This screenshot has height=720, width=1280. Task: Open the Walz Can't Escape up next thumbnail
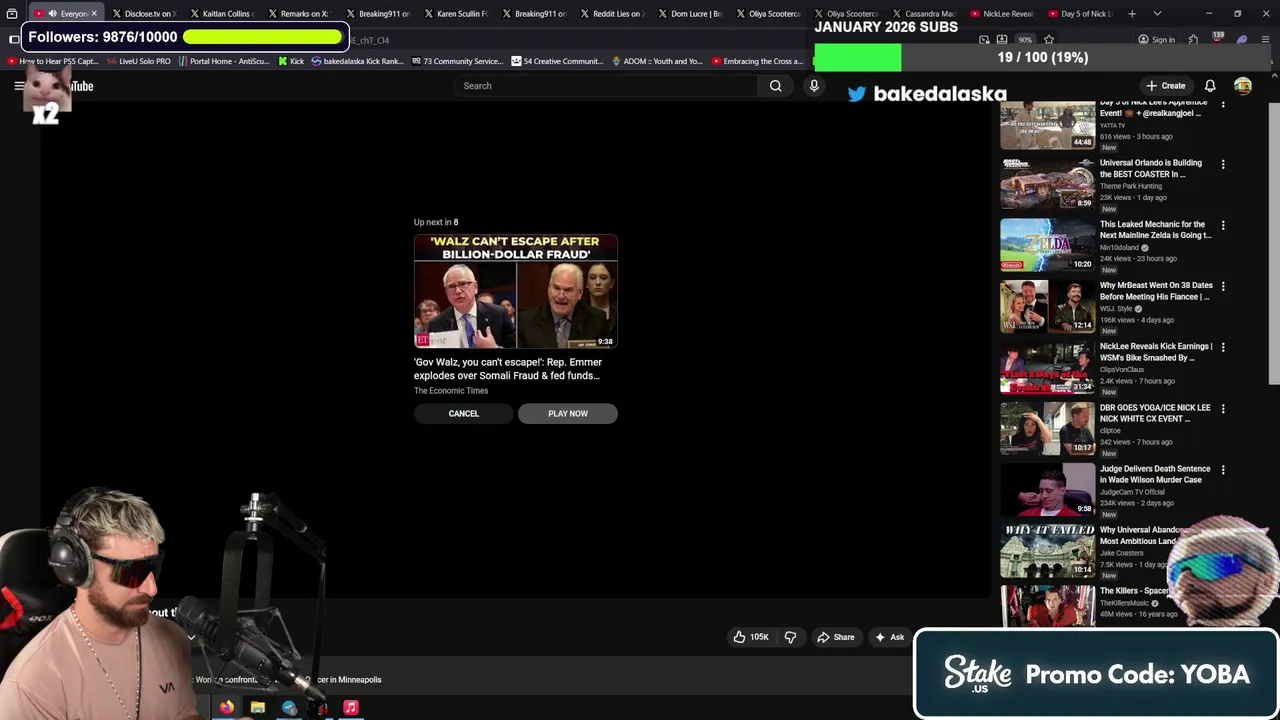(516, 291)
